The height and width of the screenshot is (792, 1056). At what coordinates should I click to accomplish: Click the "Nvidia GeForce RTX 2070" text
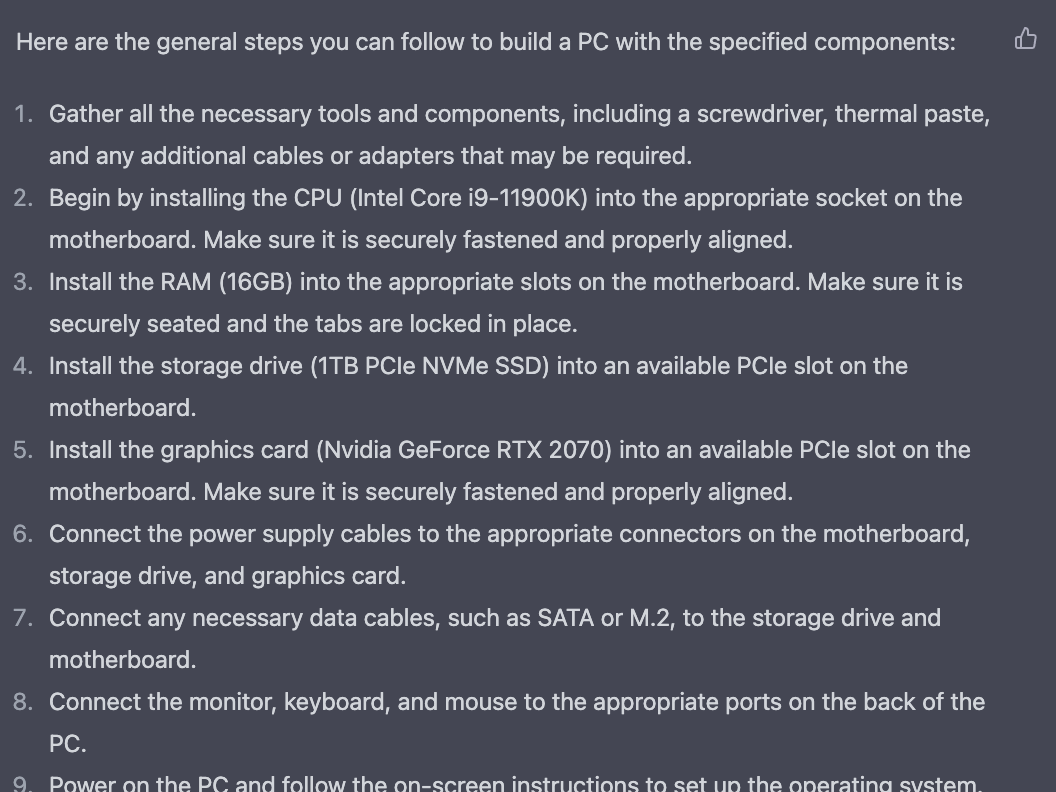click(463, 450)
